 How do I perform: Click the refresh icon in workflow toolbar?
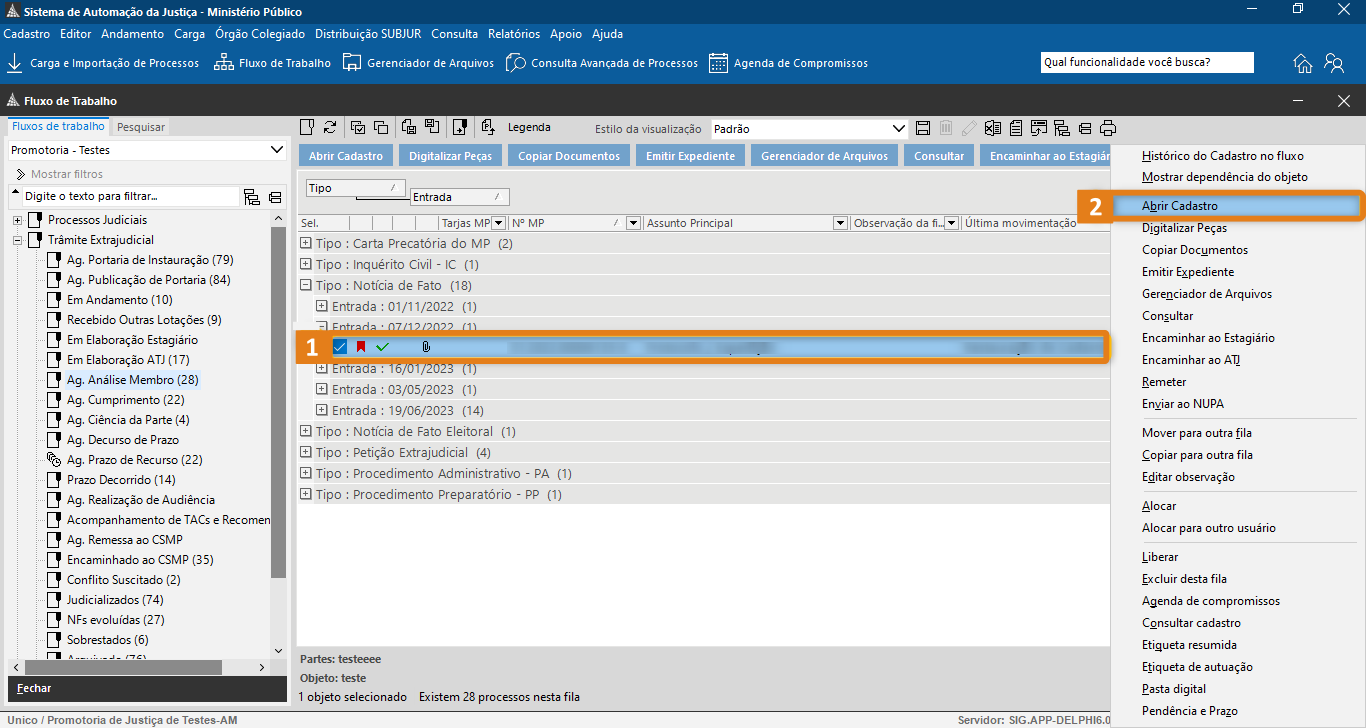[x=330, y=127]
